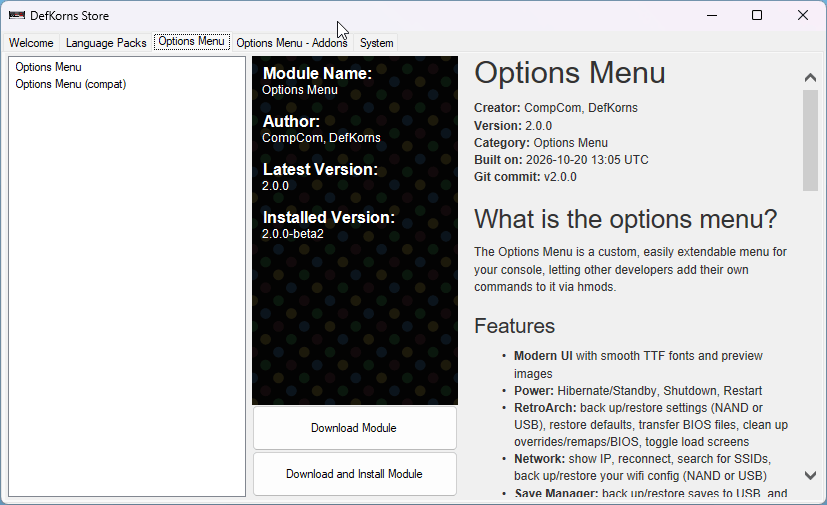Image resolution: width=827 pixels, height=505 pixels.
Task: Click the description pane scrollbar thumb
Action: (810, 140)
